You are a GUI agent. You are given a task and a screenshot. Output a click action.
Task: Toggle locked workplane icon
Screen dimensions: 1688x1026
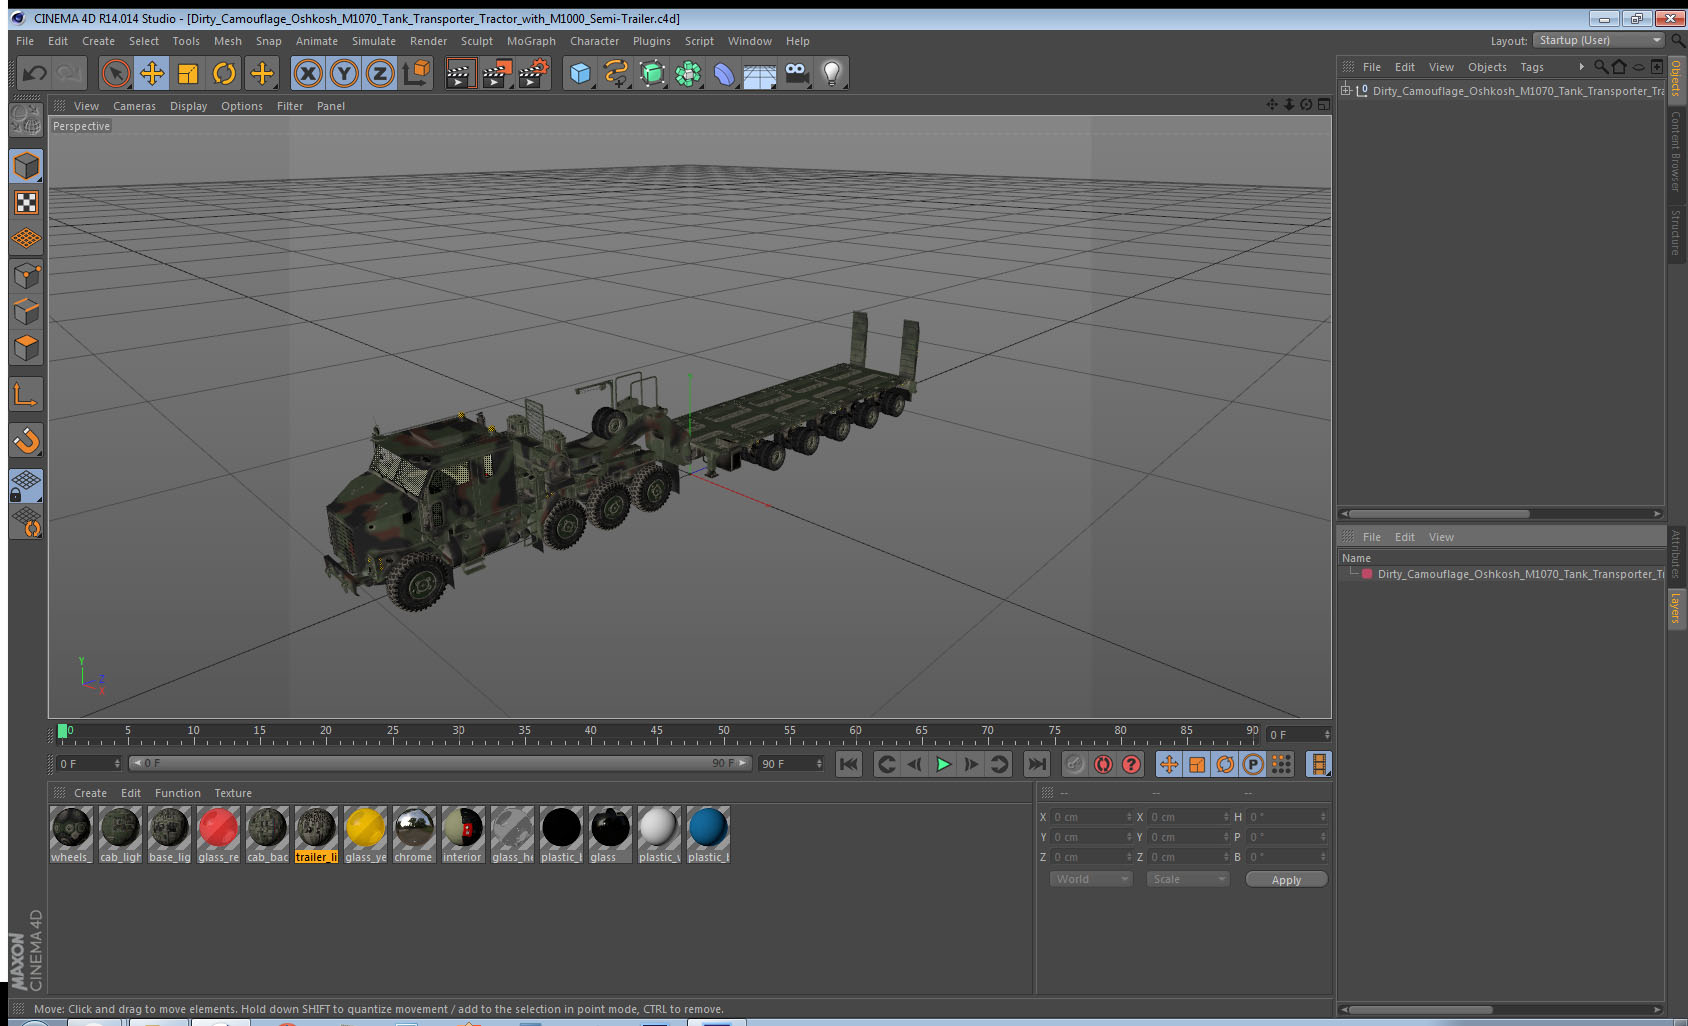(26, 486)
